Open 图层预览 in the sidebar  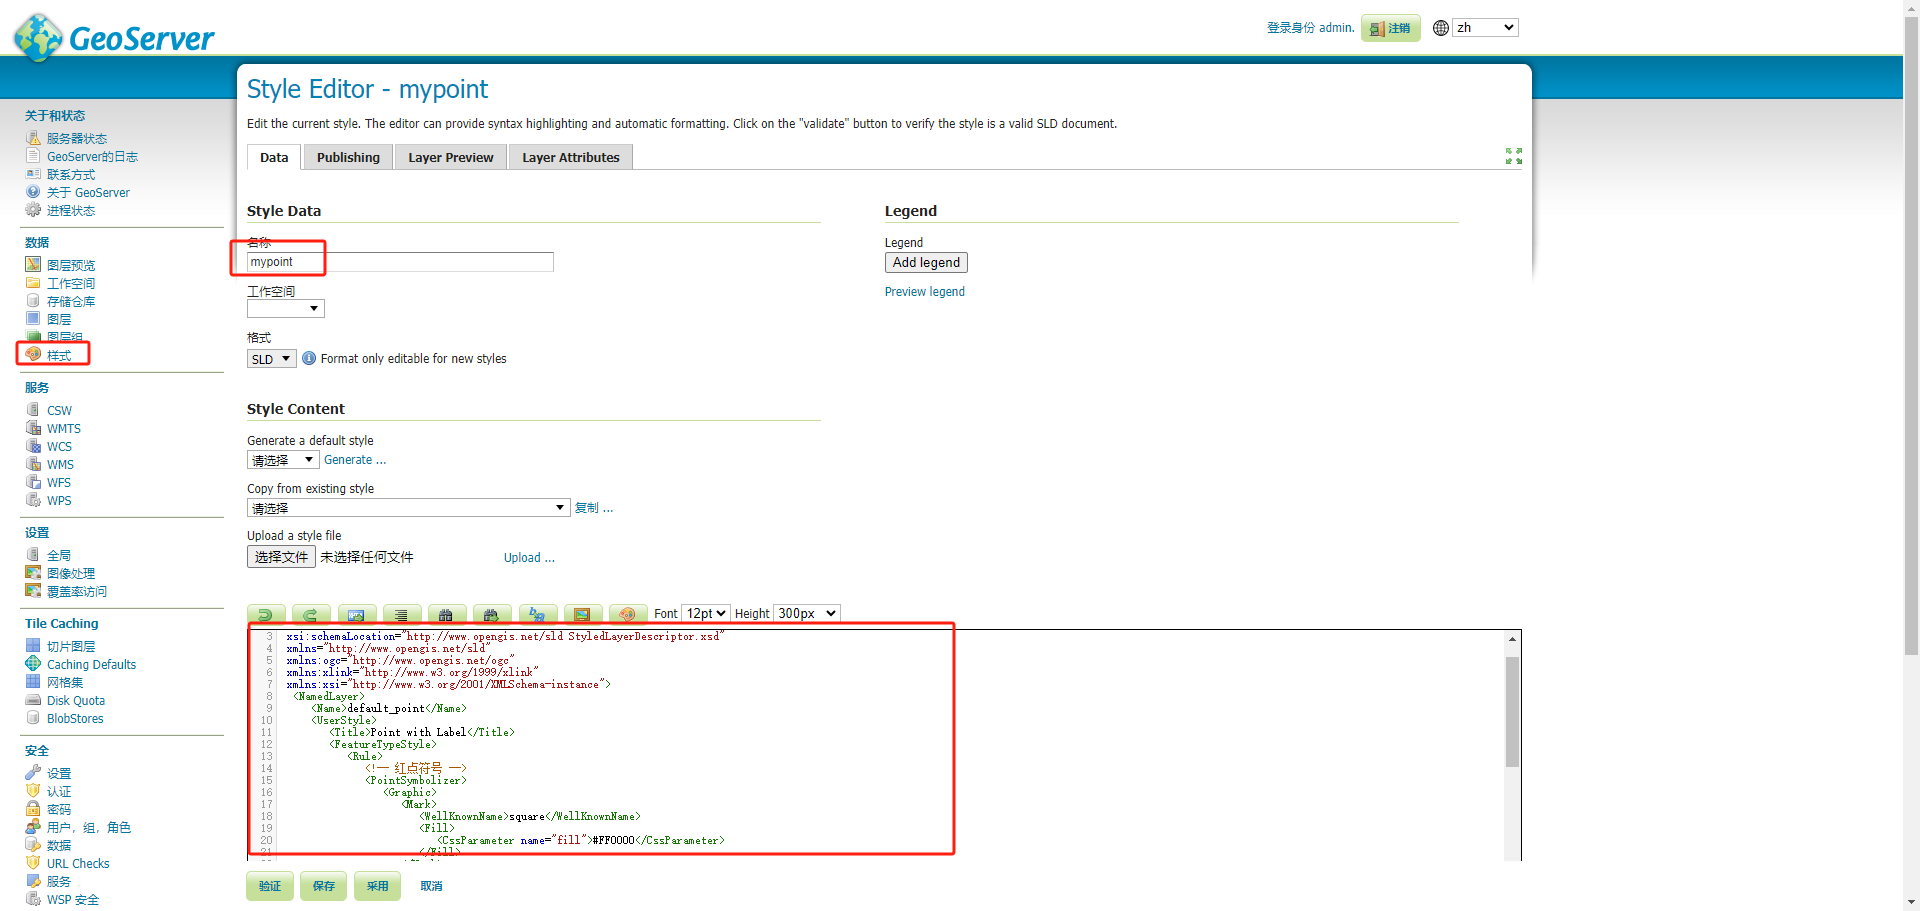[71, 266]
